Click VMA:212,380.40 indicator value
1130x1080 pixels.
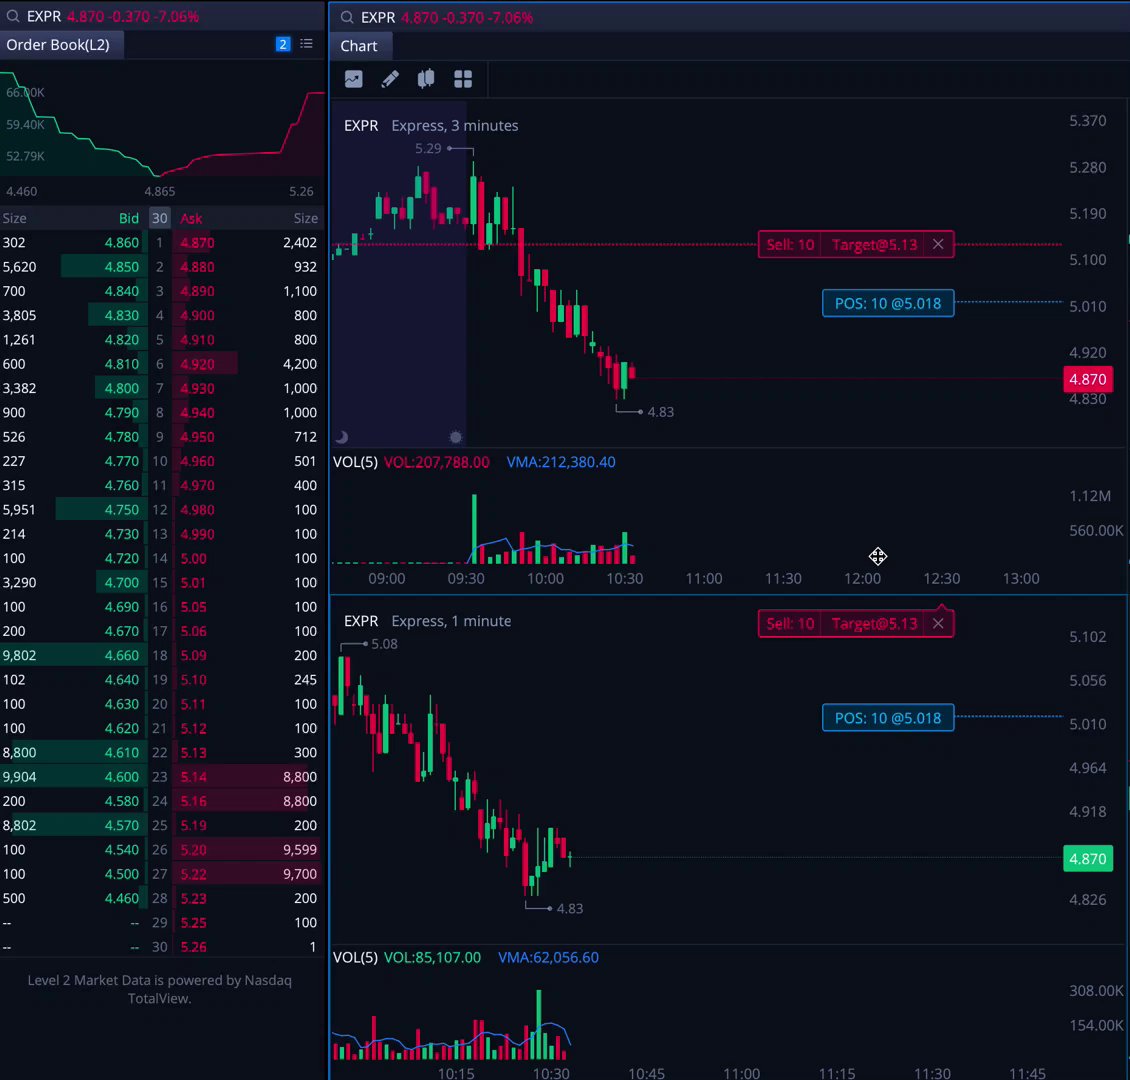click(561, 463)
